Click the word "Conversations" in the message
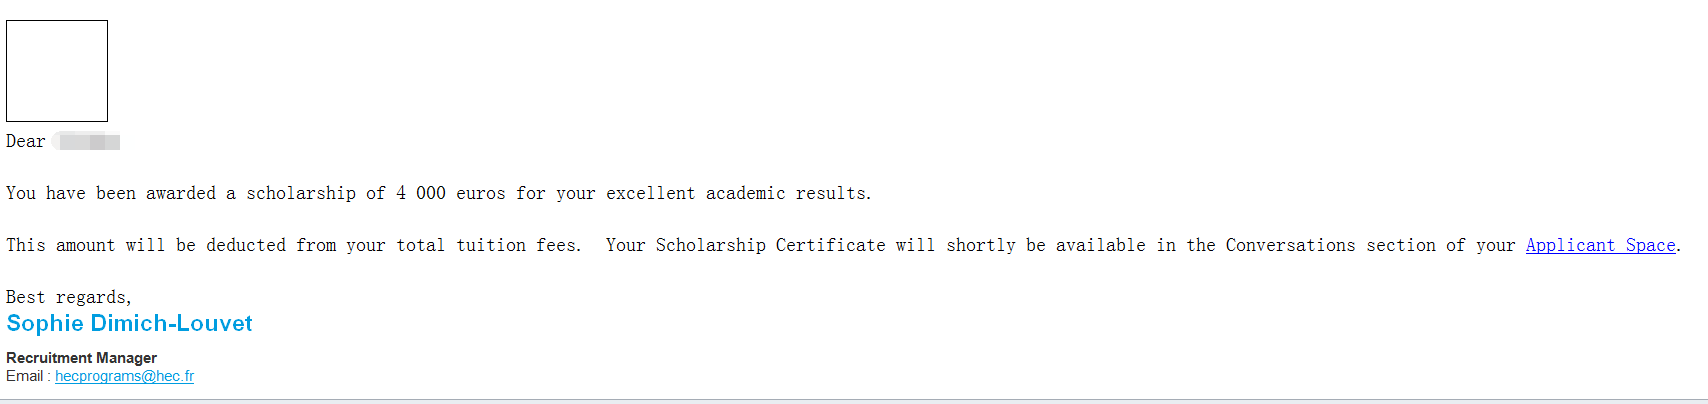 (x=1290, y=245)
